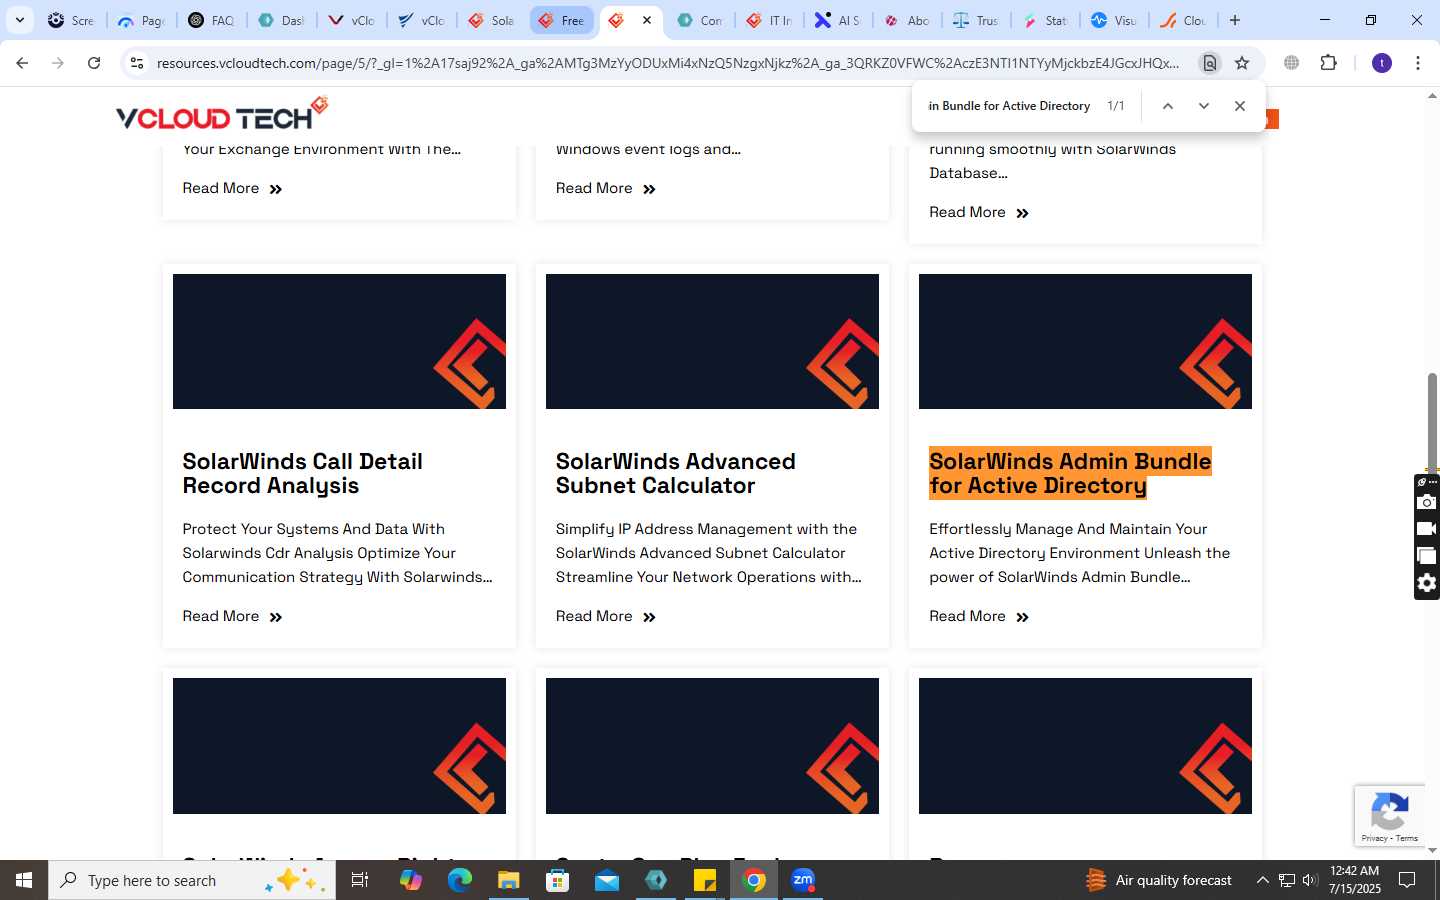Open File Explorer from taskbar
The image size is (1440, 900).
[x=508, y=880]
